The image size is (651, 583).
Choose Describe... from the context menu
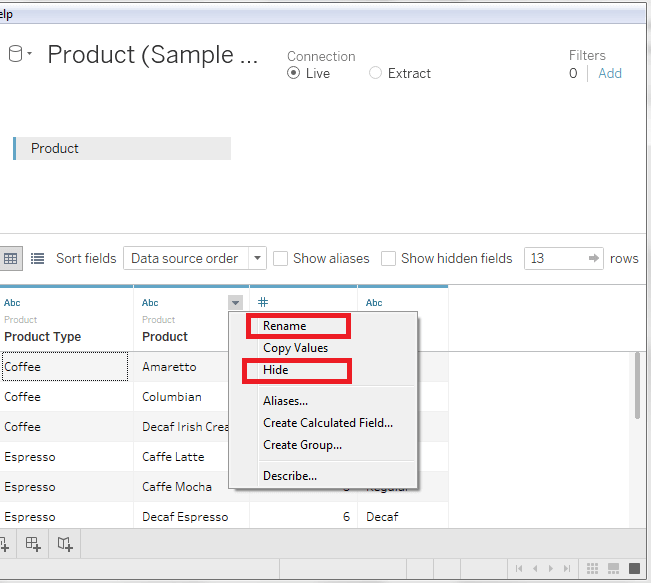click(290, 476)
